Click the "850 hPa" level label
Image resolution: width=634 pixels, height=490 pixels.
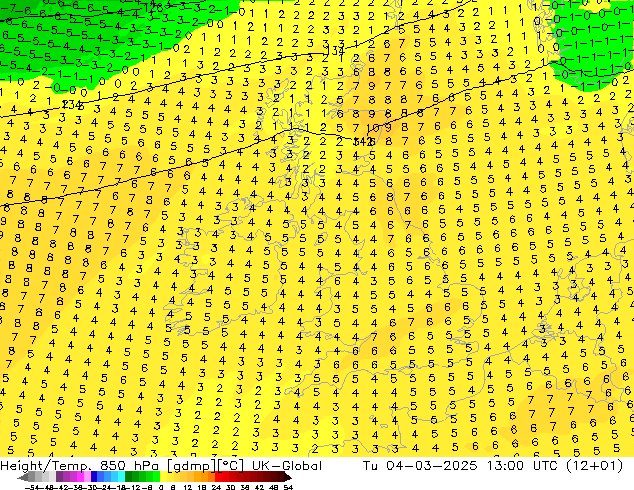tap(131, 466)
